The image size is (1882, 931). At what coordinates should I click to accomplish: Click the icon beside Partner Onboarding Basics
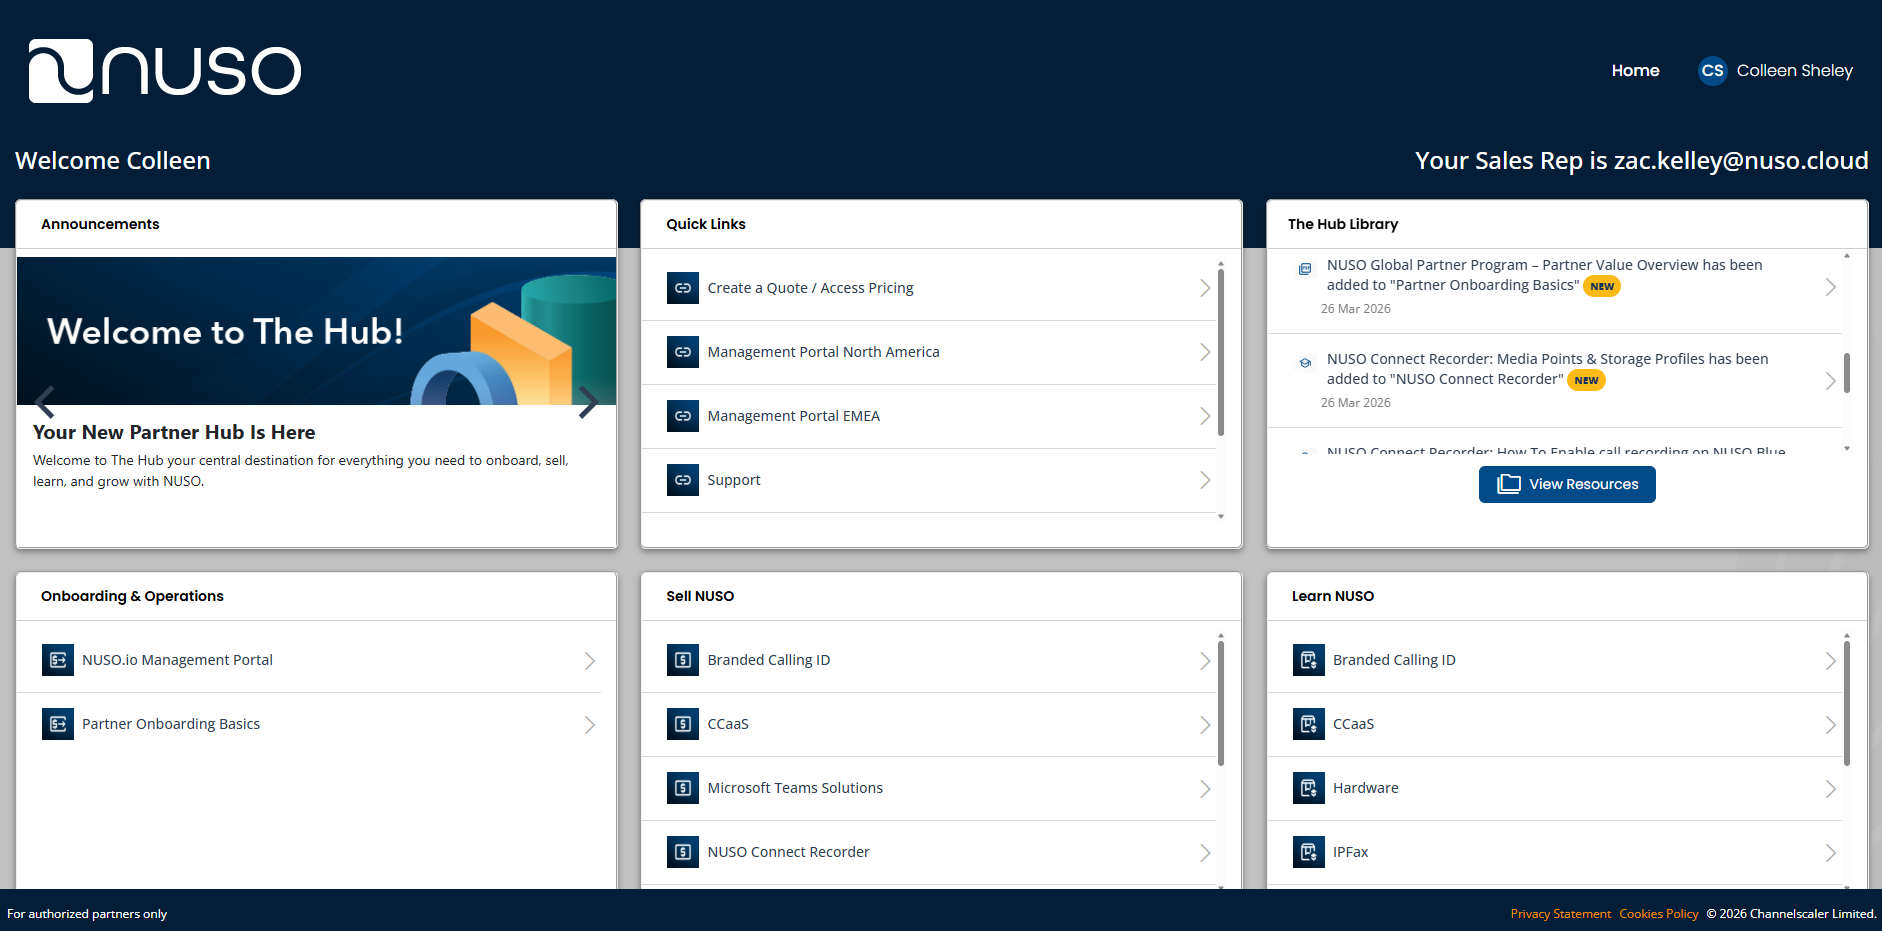point(58,724)
